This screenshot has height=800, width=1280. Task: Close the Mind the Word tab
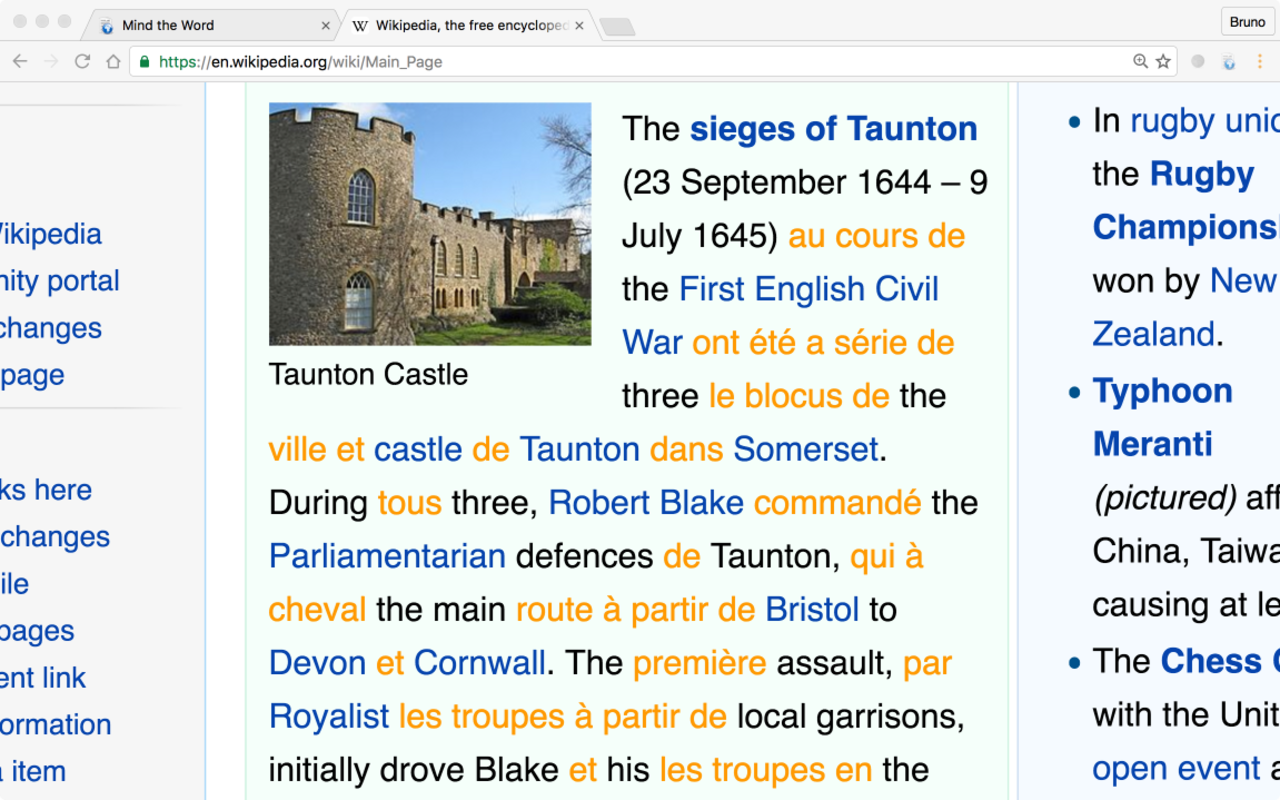coord(325,26)
